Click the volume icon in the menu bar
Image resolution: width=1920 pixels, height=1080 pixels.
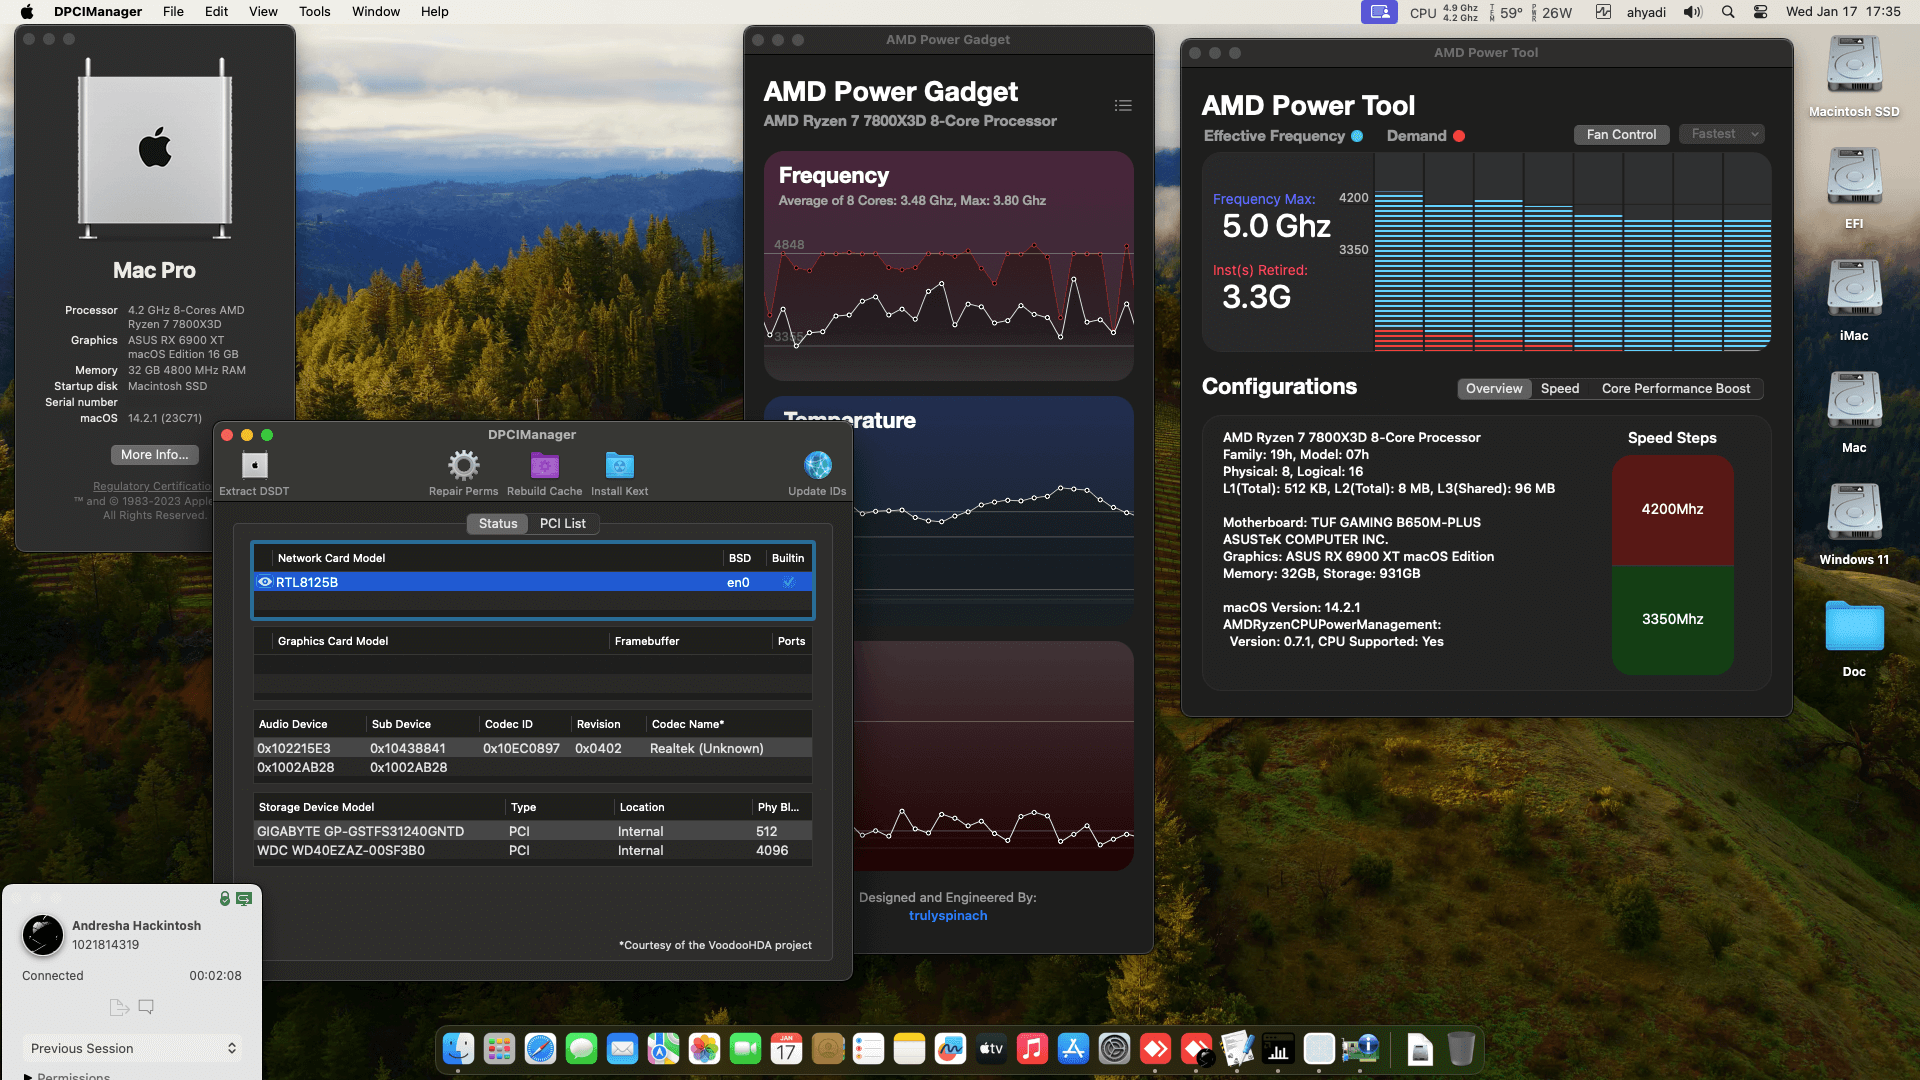(x=1692, y=12)
